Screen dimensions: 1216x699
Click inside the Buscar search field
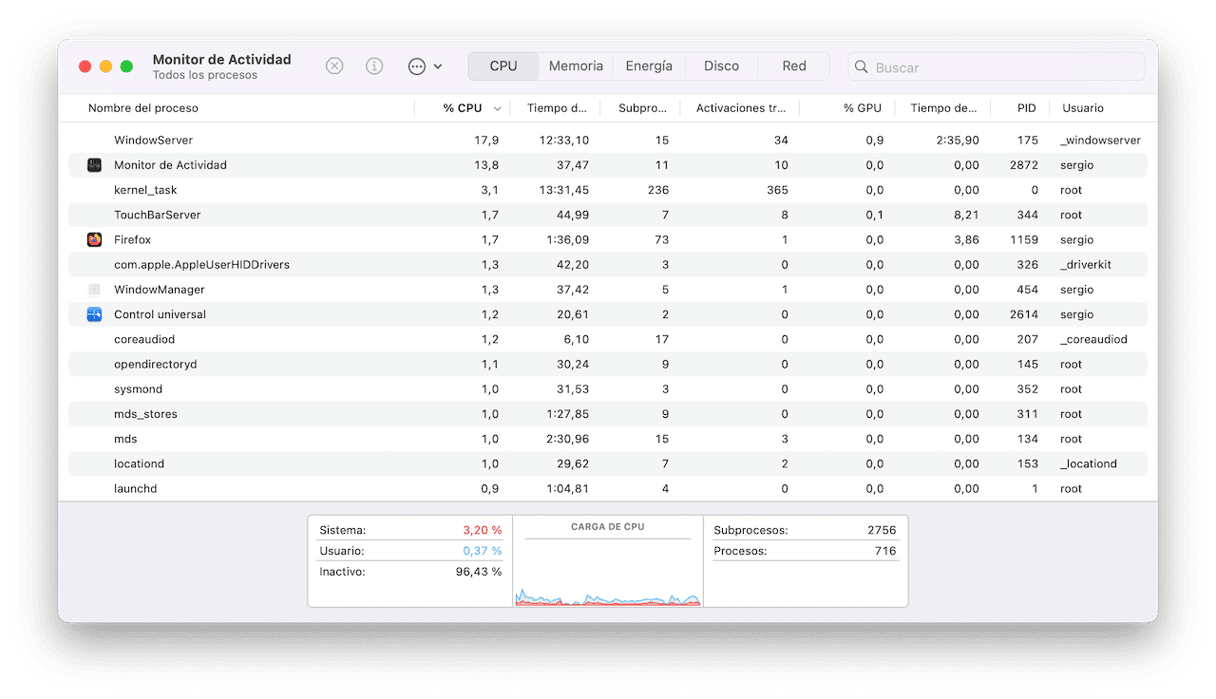point(1005,67)
